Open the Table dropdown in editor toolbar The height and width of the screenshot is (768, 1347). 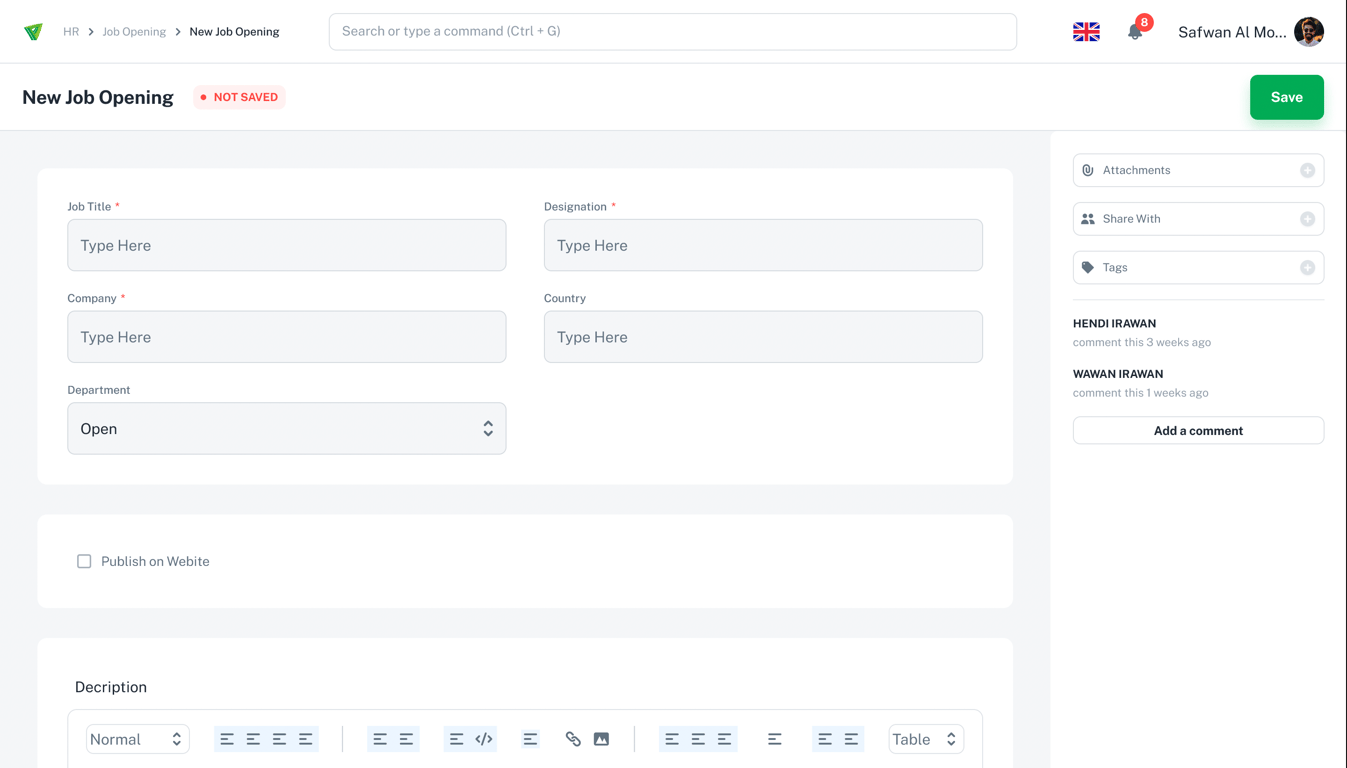tap(925, 739)
